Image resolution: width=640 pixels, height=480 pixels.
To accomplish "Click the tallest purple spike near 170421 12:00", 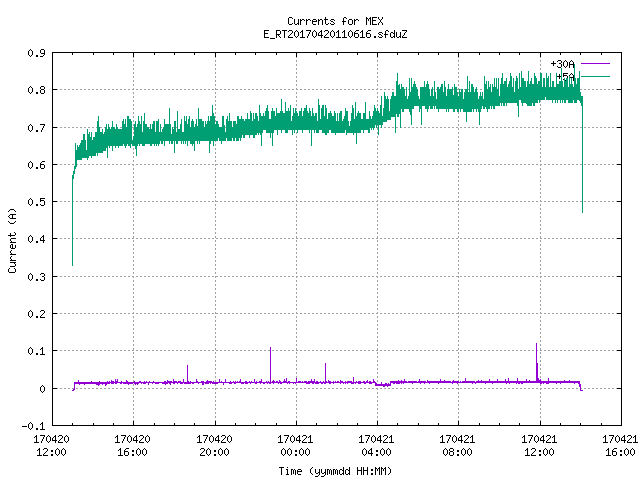I will click(x=536, y=361).
